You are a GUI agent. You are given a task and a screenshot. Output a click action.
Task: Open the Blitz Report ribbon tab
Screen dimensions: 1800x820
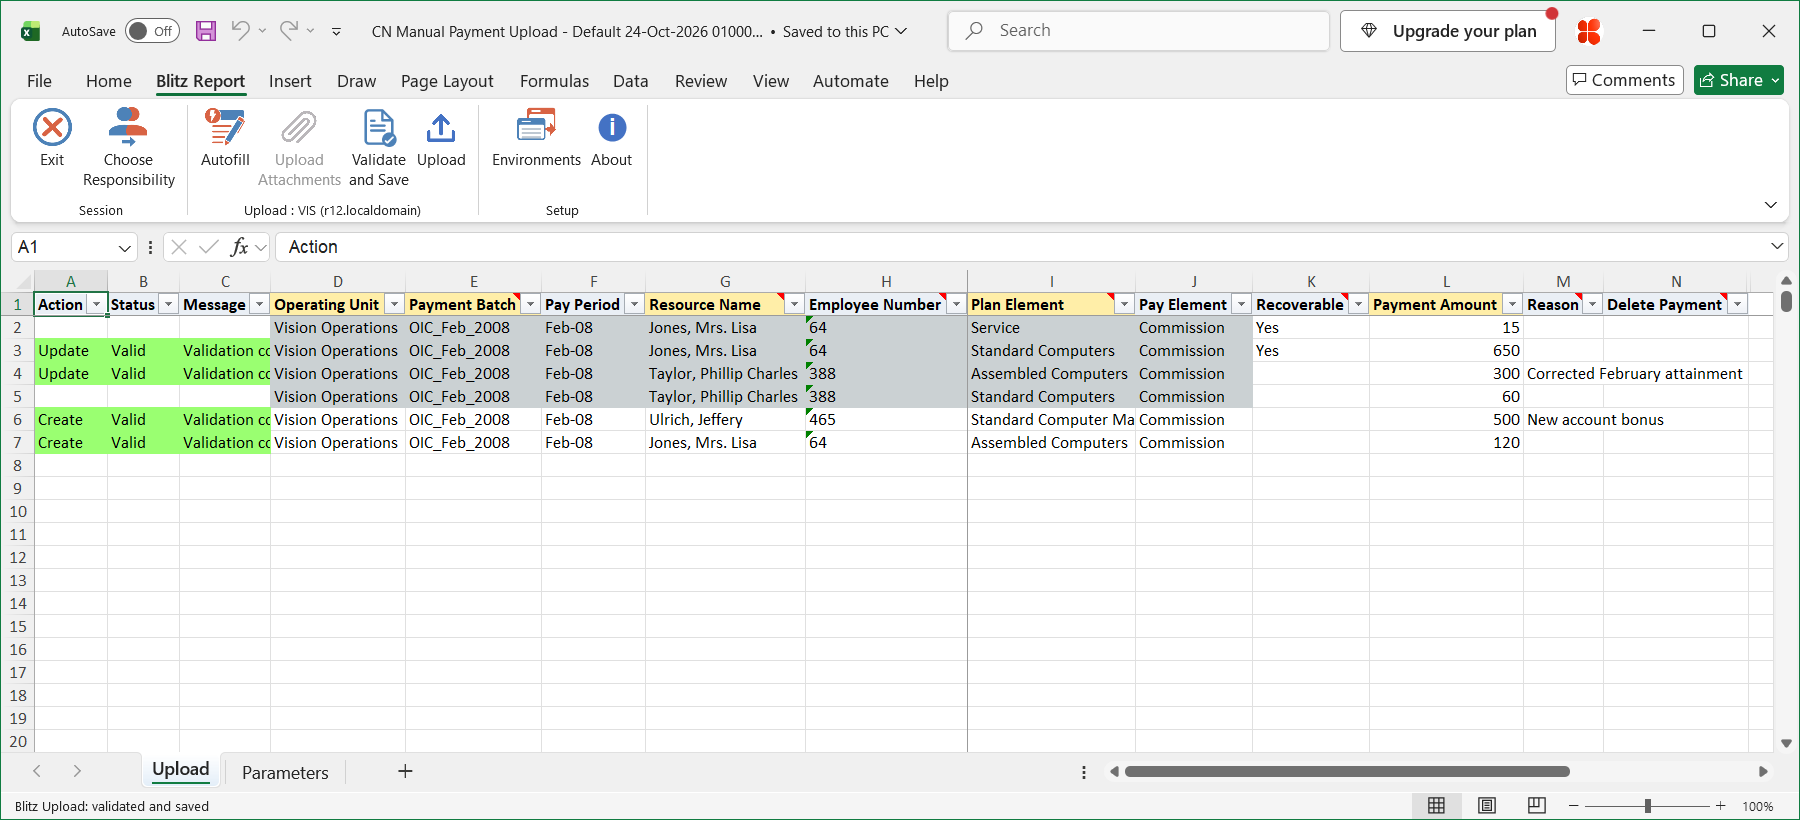pyautogui.click(x=200, y=81)
